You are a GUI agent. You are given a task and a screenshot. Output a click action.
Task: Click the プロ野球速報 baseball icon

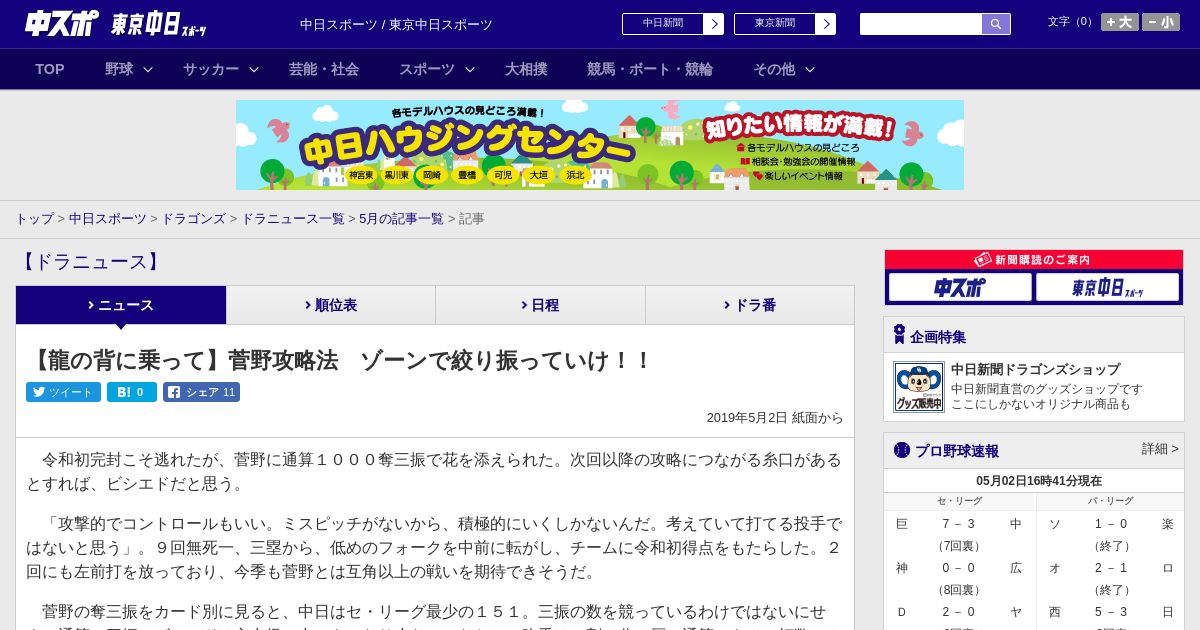coord(902,450)
